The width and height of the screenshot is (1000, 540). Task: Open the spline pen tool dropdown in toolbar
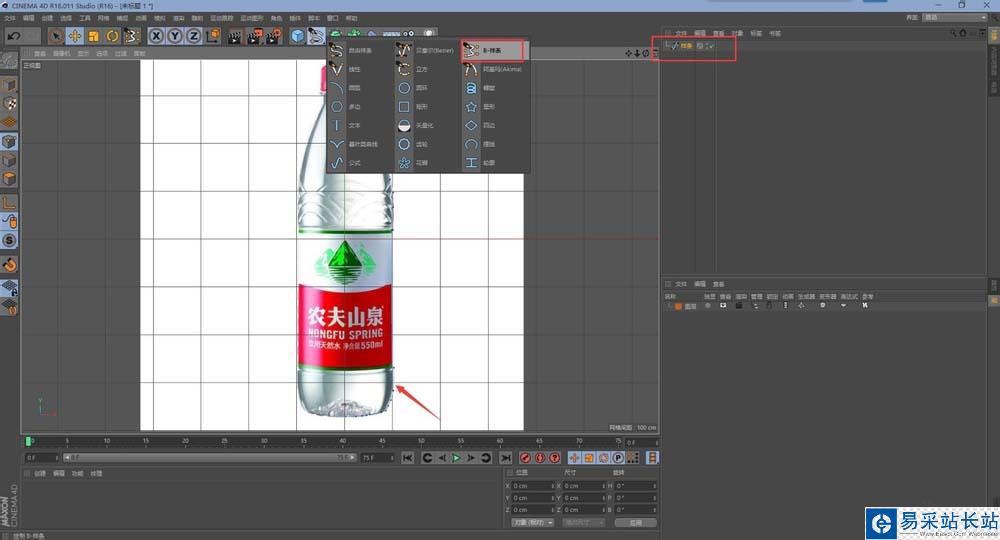316,36
